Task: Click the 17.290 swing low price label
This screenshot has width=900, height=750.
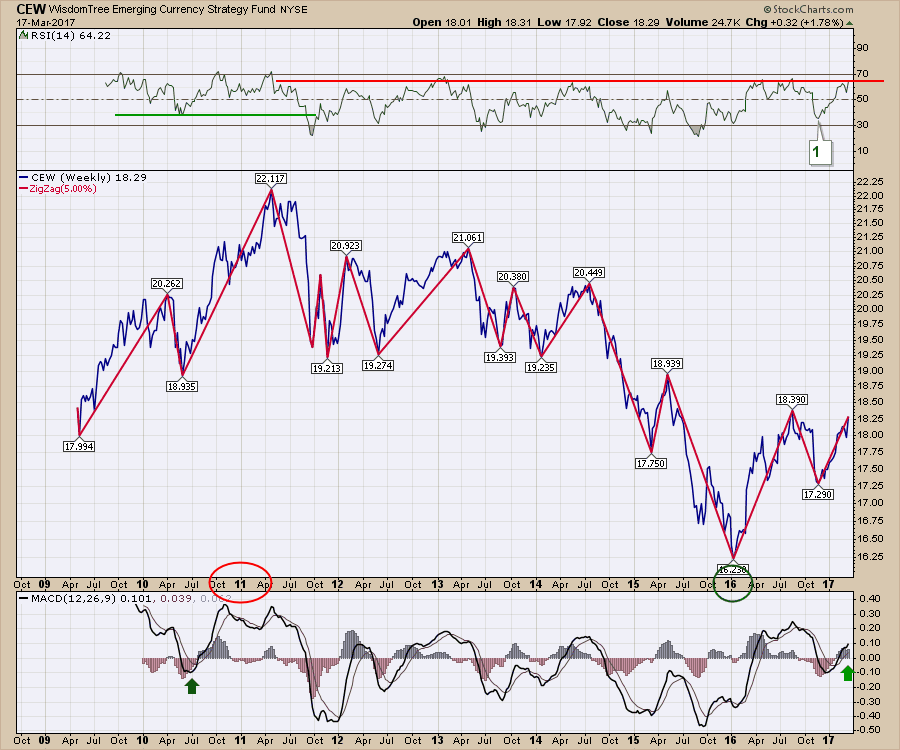Action: pyautogui.click(x=817, y=495)
